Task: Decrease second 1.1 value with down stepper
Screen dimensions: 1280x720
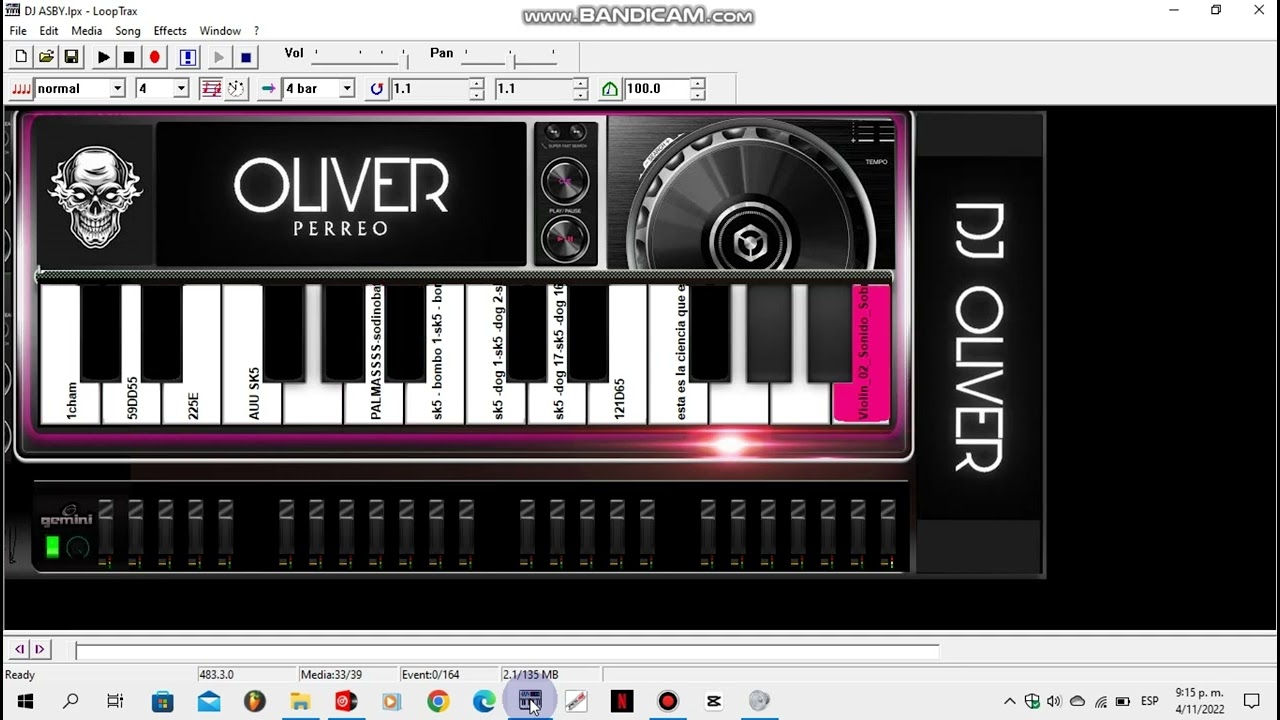Action: [581, 94]
